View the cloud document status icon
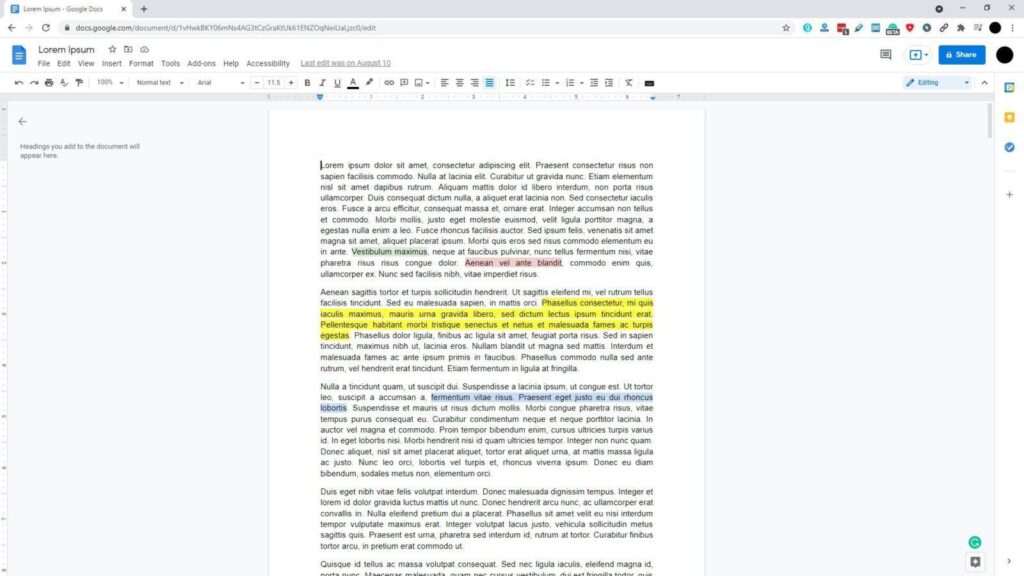This screenshot has width=1024, height=576. click(144, 50)
